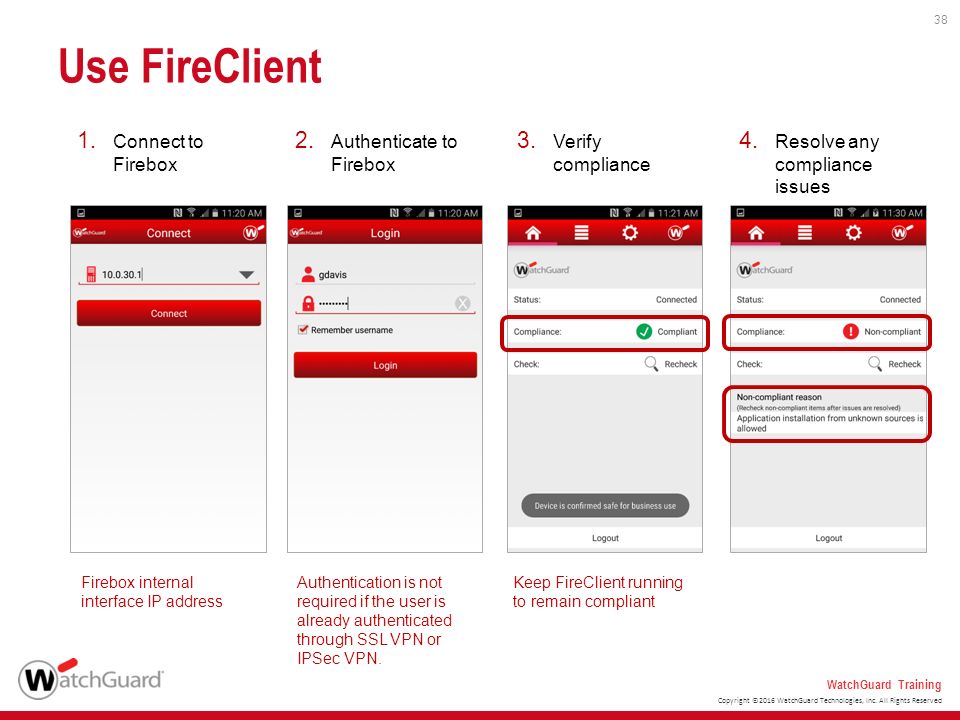
Task: Click Recheck magnifier on the Compliant screen
Action: click(x=651, y=364)
